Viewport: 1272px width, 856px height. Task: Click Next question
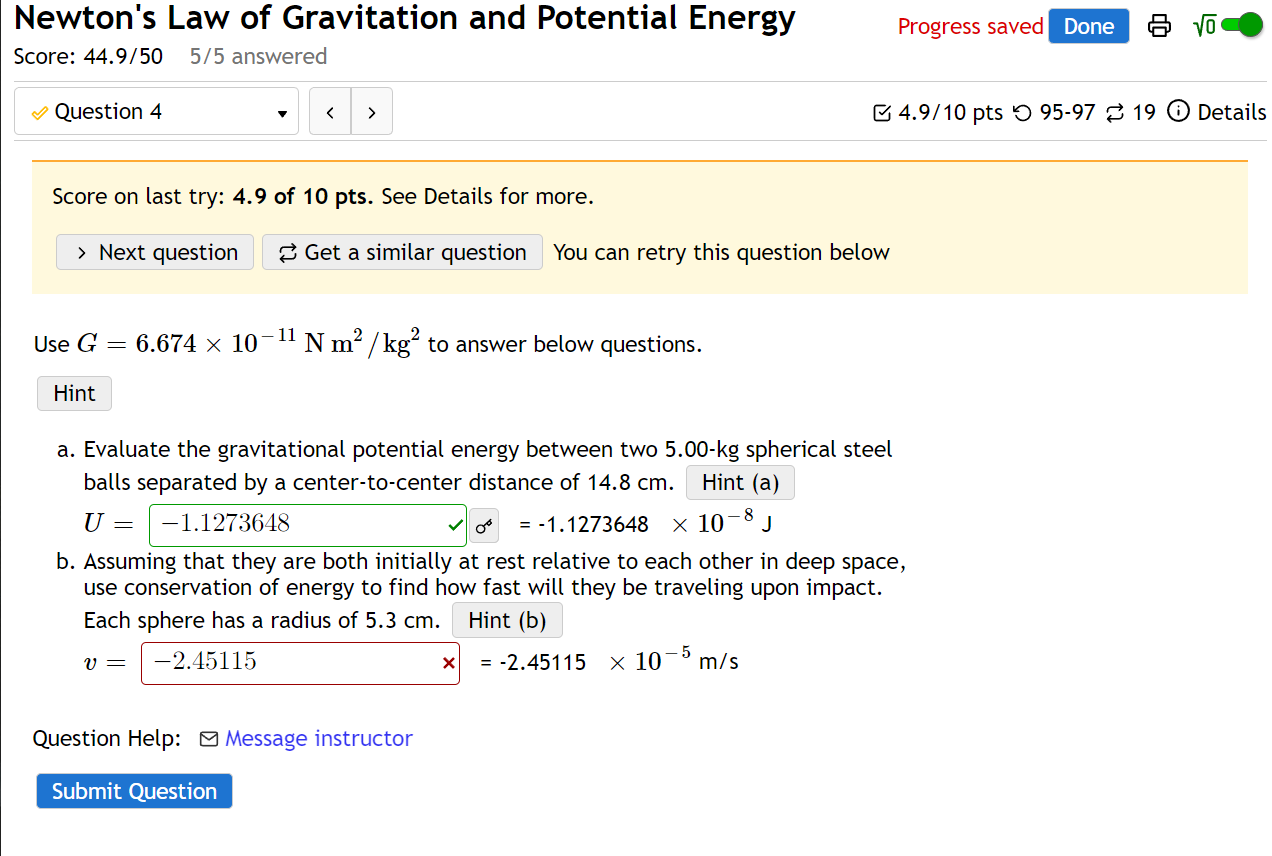[154, 252]
